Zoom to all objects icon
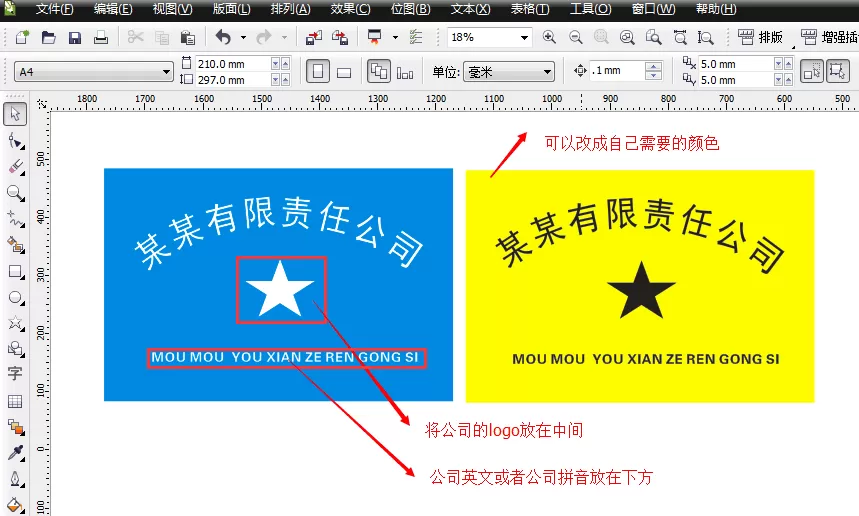This screenshot has height=516, width=859. coord(627,37)
